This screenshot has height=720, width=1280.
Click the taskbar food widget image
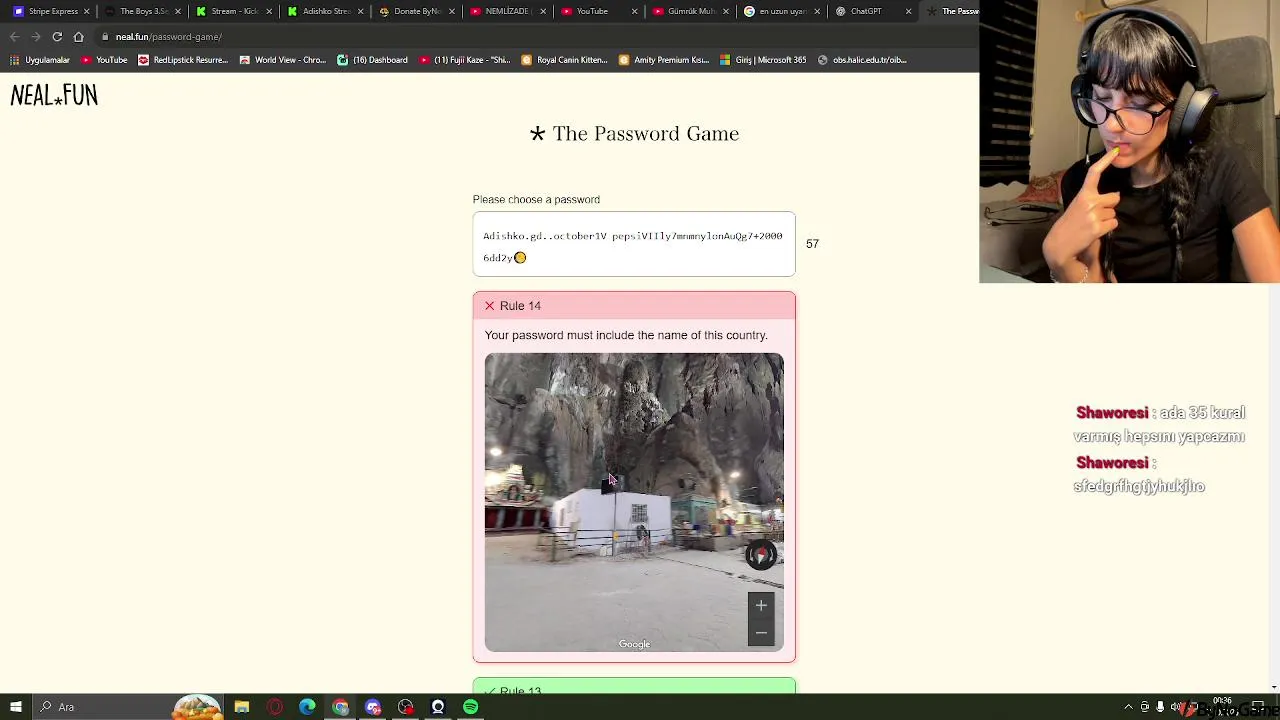coord(197,707)
